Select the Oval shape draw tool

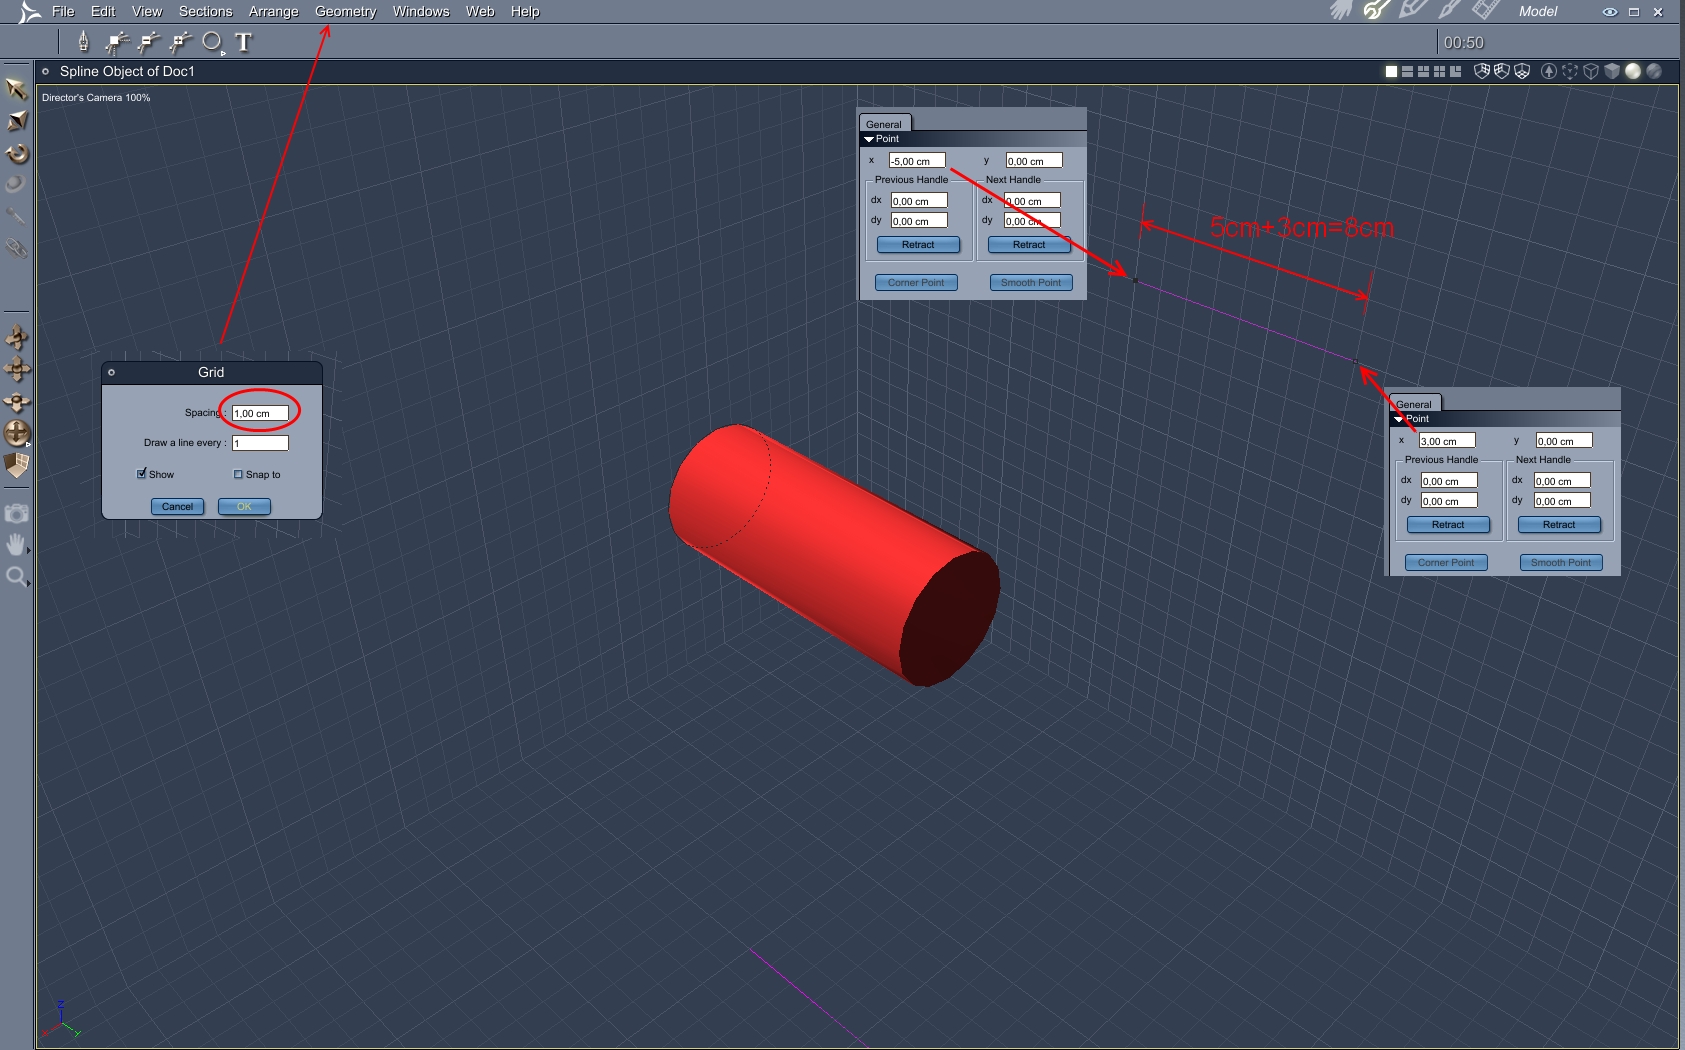click(x=211, y=41)
